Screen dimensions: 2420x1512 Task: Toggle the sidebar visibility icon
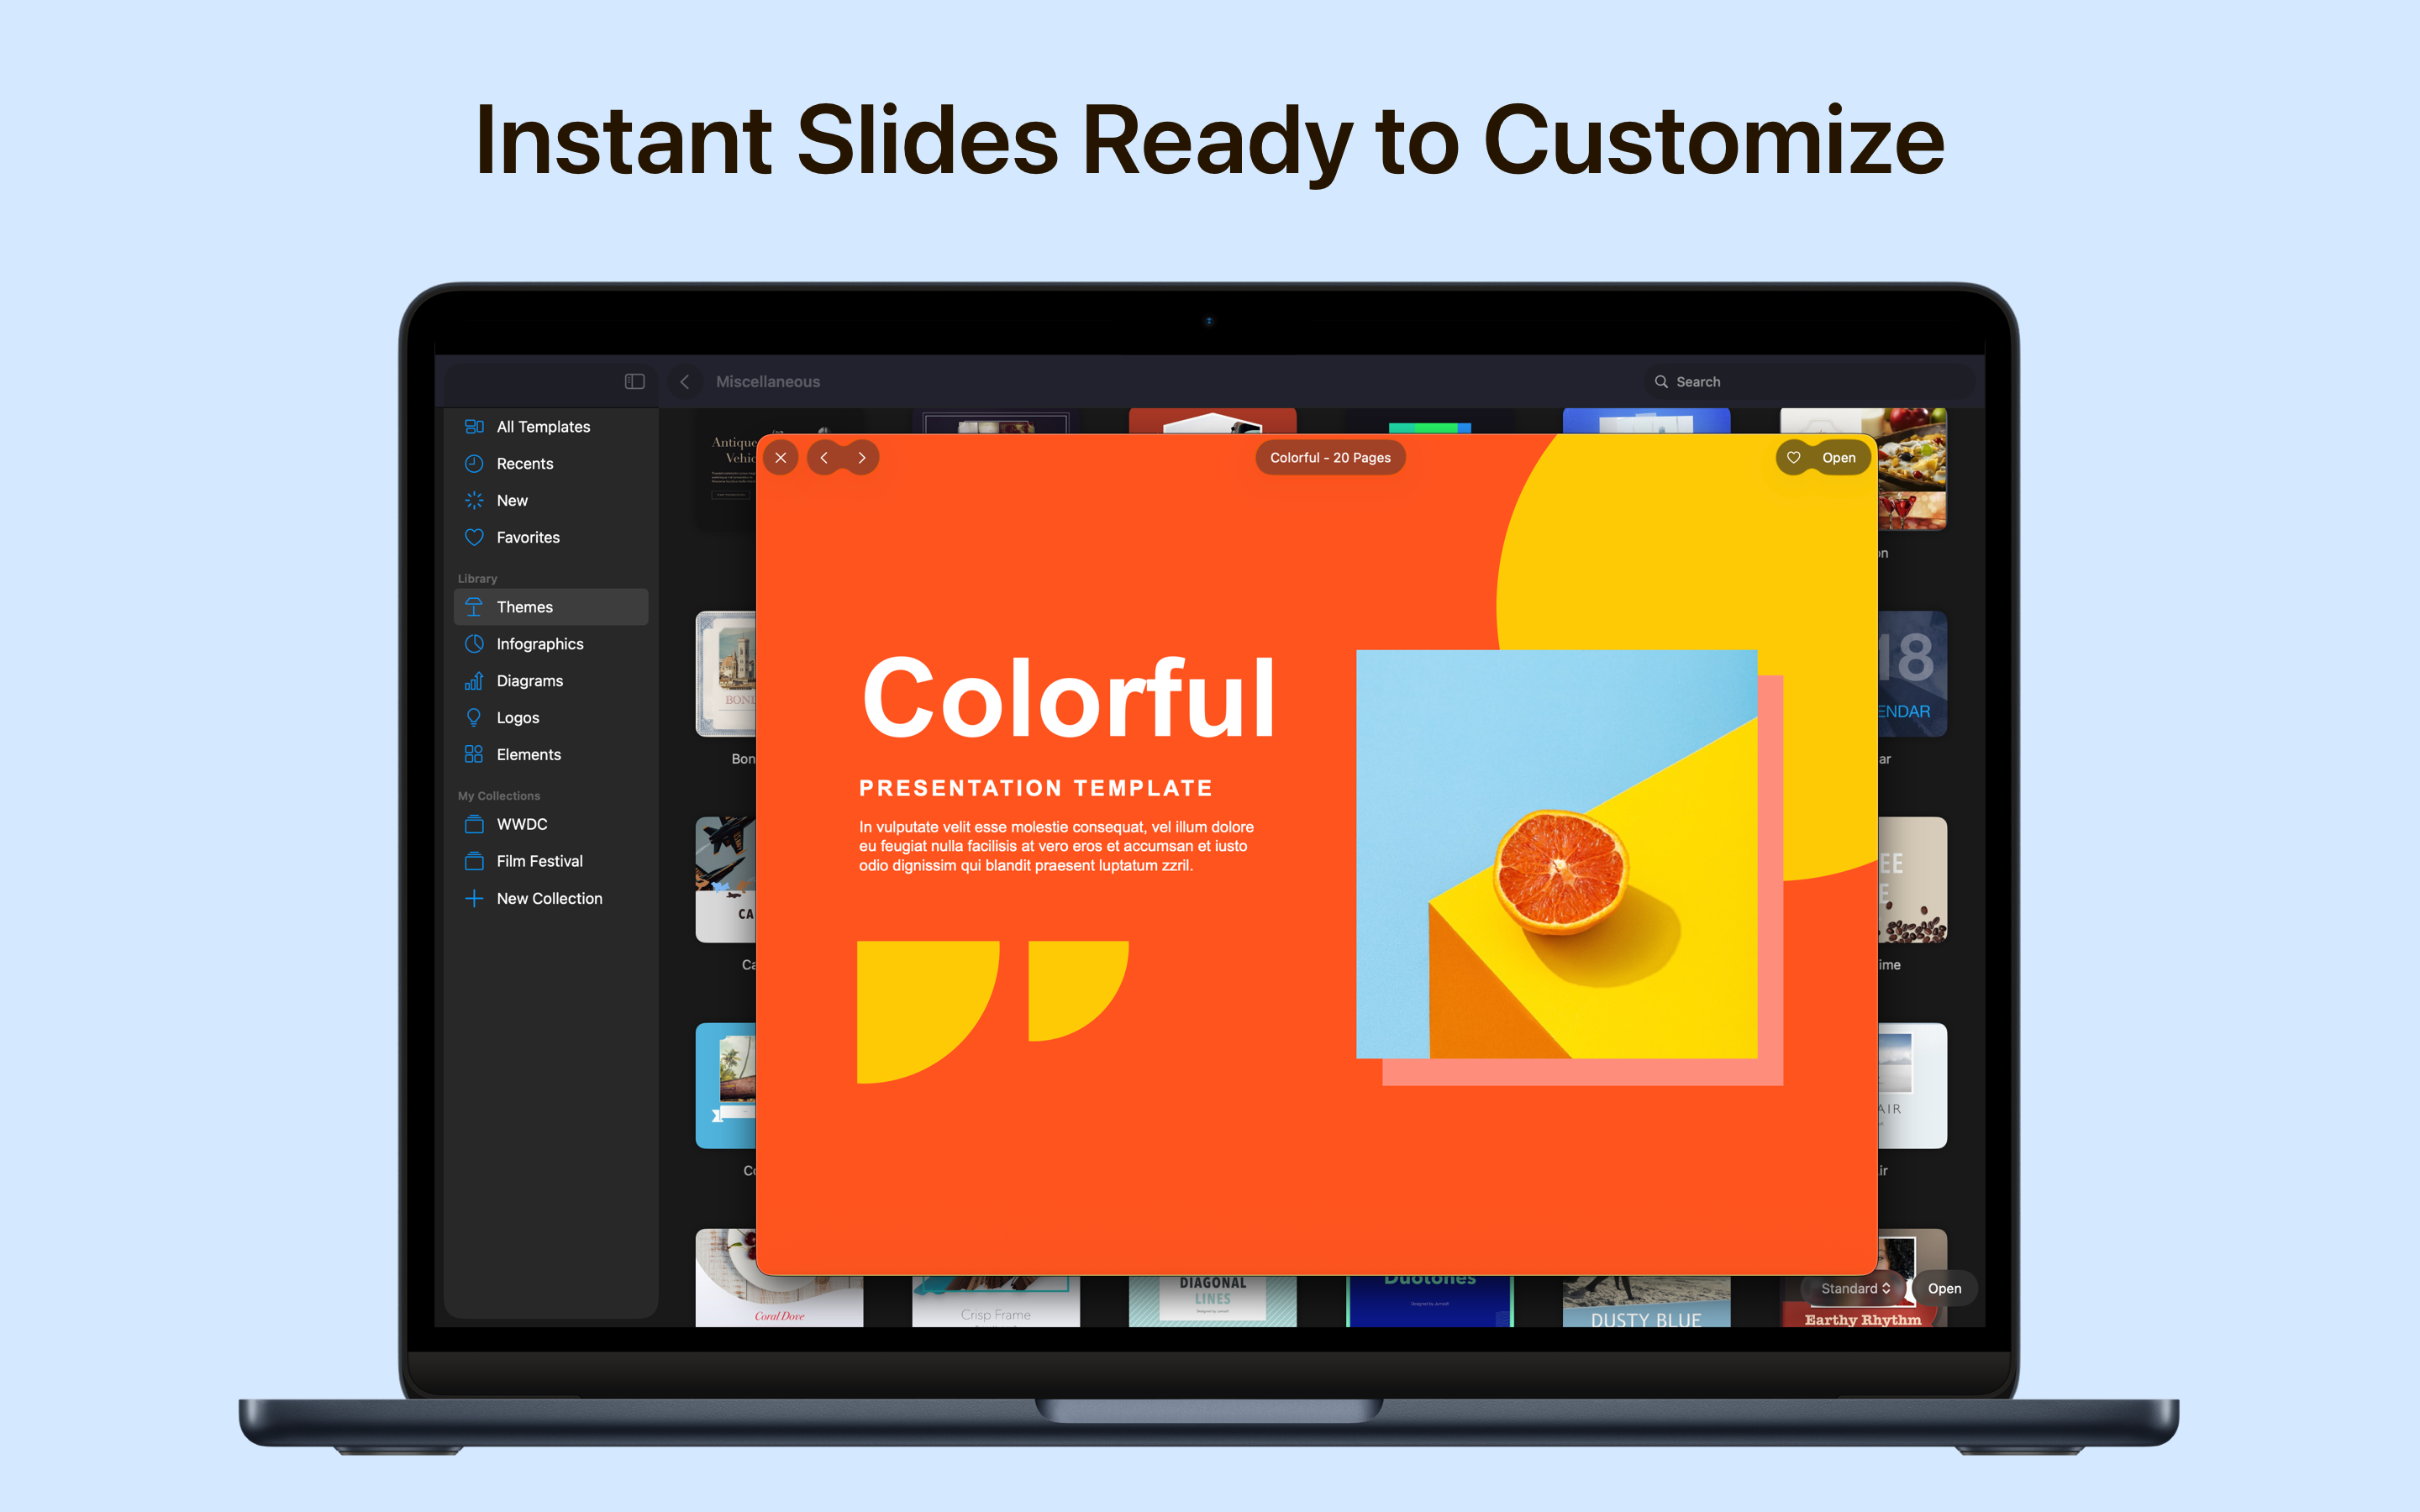coord(634,381)
